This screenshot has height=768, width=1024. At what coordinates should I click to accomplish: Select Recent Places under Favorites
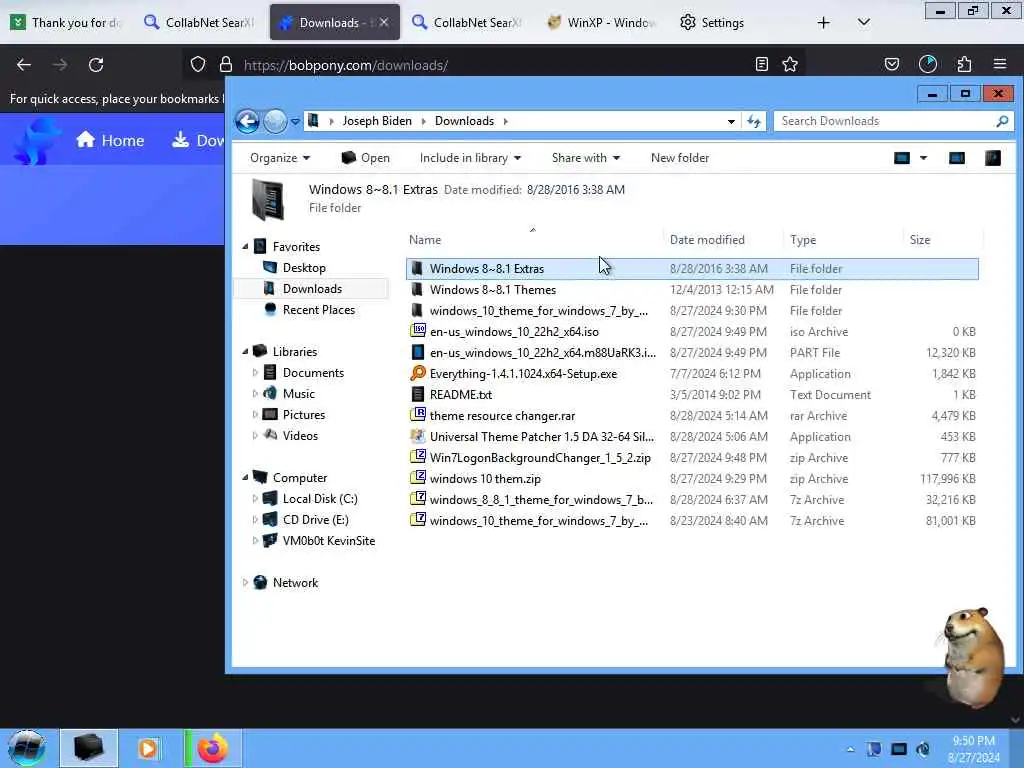319,310
